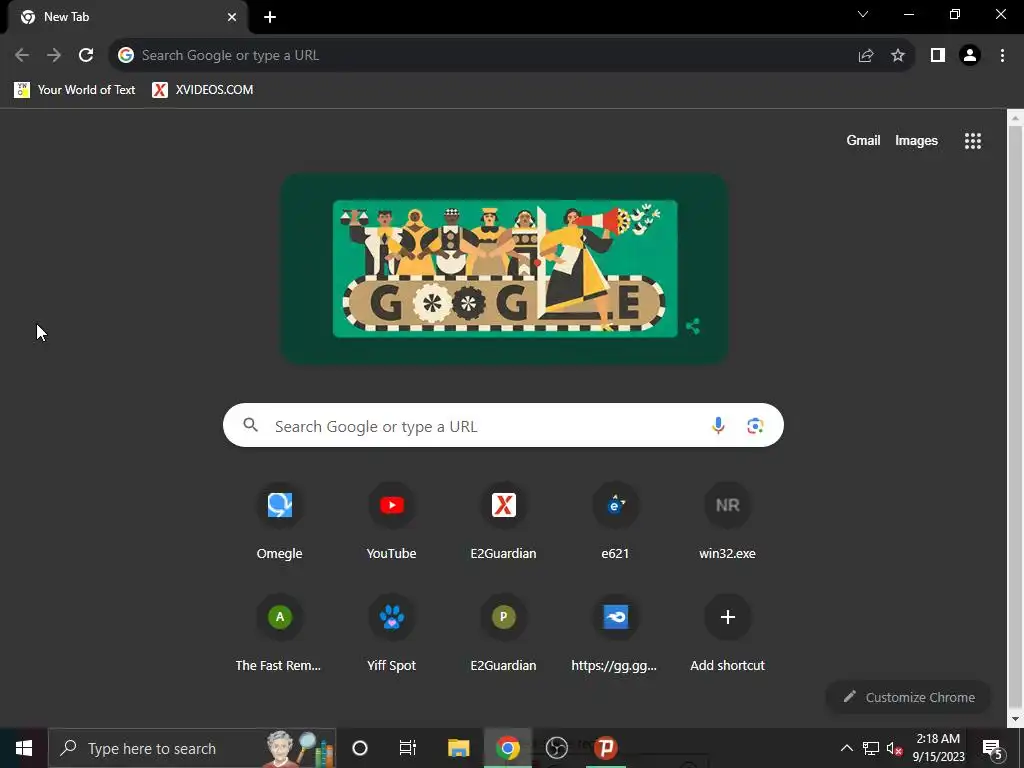The image size is (1024, 768).
Task: Open a new tab with the plus button
Action: 270,18
